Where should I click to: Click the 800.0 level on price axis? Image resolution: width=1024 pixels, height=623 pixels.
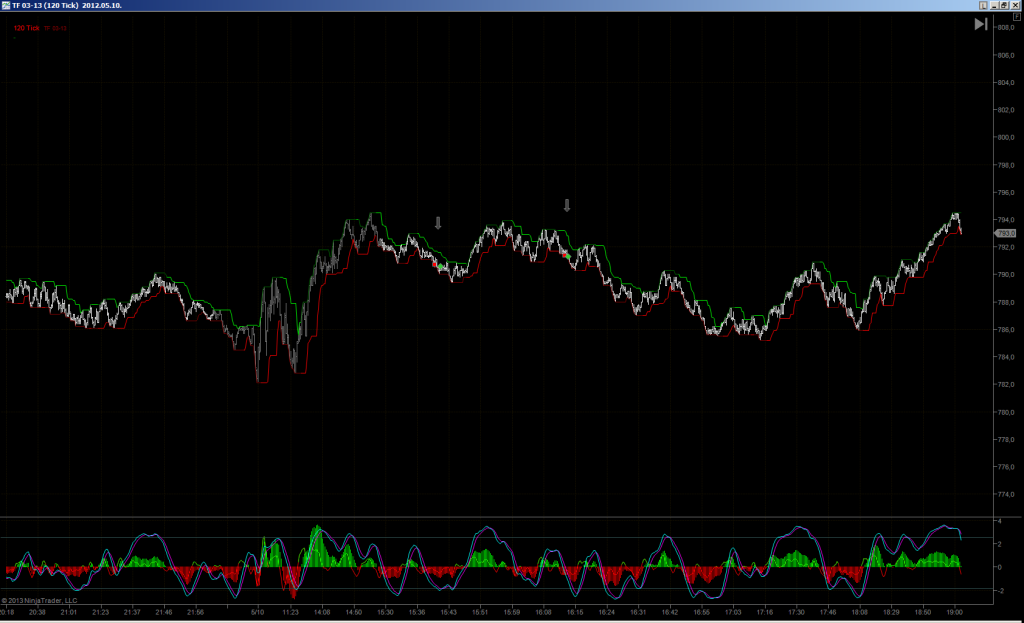[x=1006, y=138]
